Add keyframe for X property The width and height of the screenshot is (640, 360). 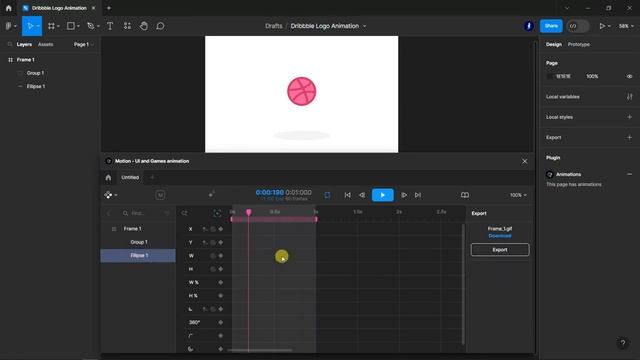221,229
